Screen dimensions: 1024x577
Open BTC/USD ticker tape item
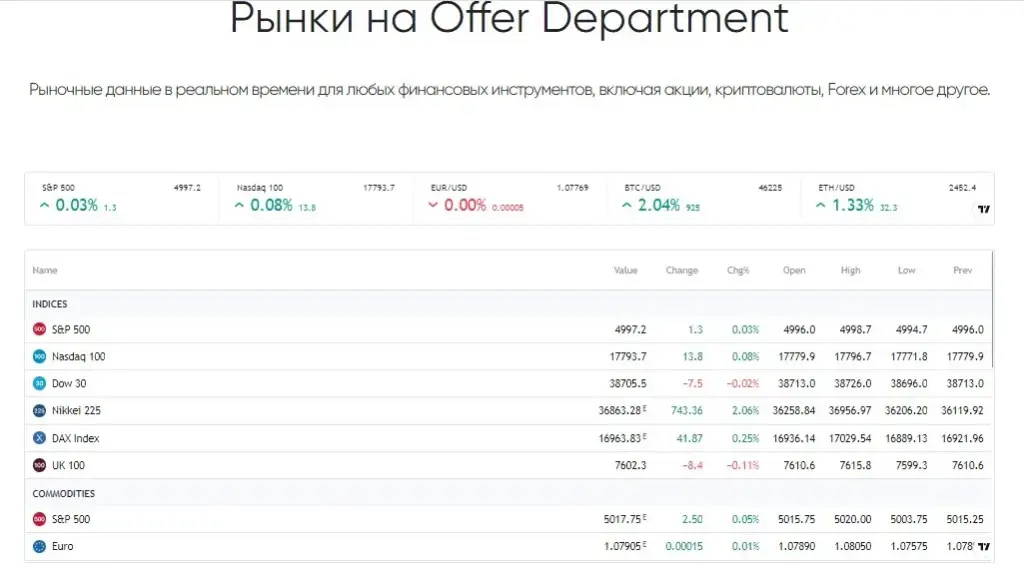[x=704, y=198]
